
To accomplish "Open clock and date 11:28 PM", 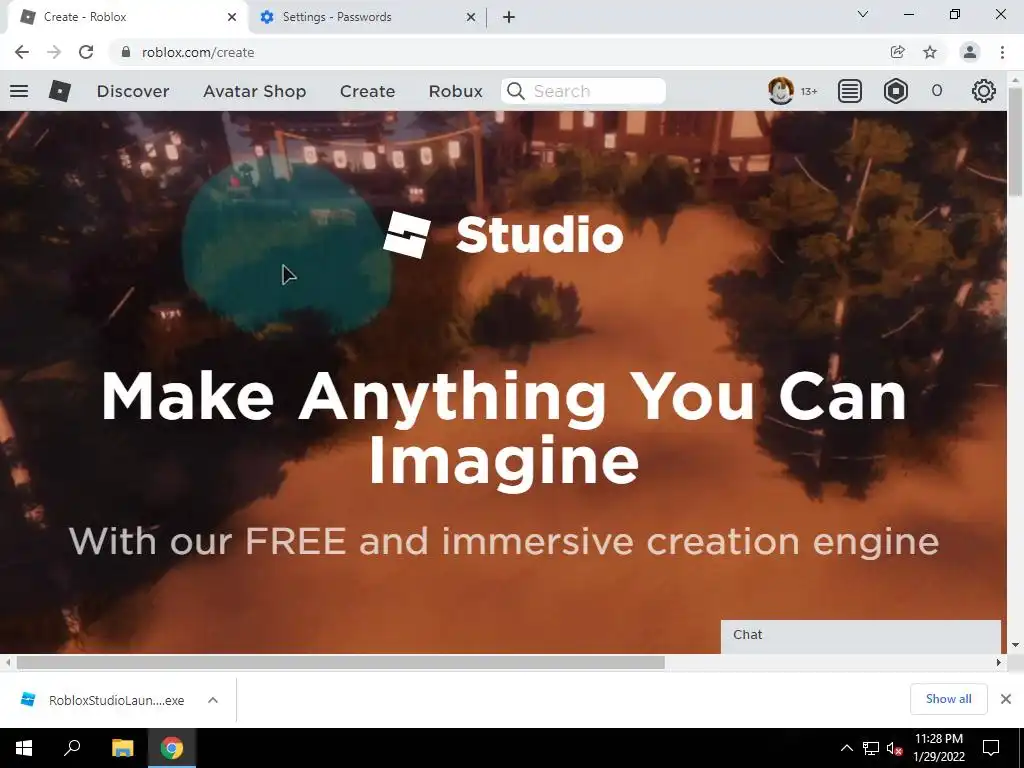I will pyautogui.click(x=938, y=748).
